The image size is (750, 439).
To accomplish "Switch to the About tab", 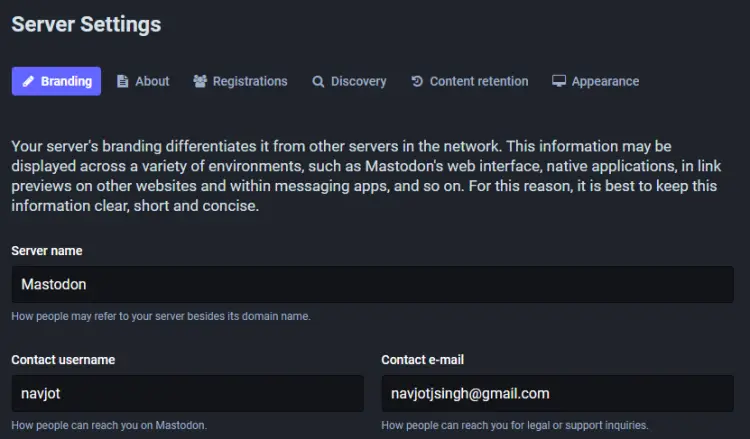I will click(152, 81).
